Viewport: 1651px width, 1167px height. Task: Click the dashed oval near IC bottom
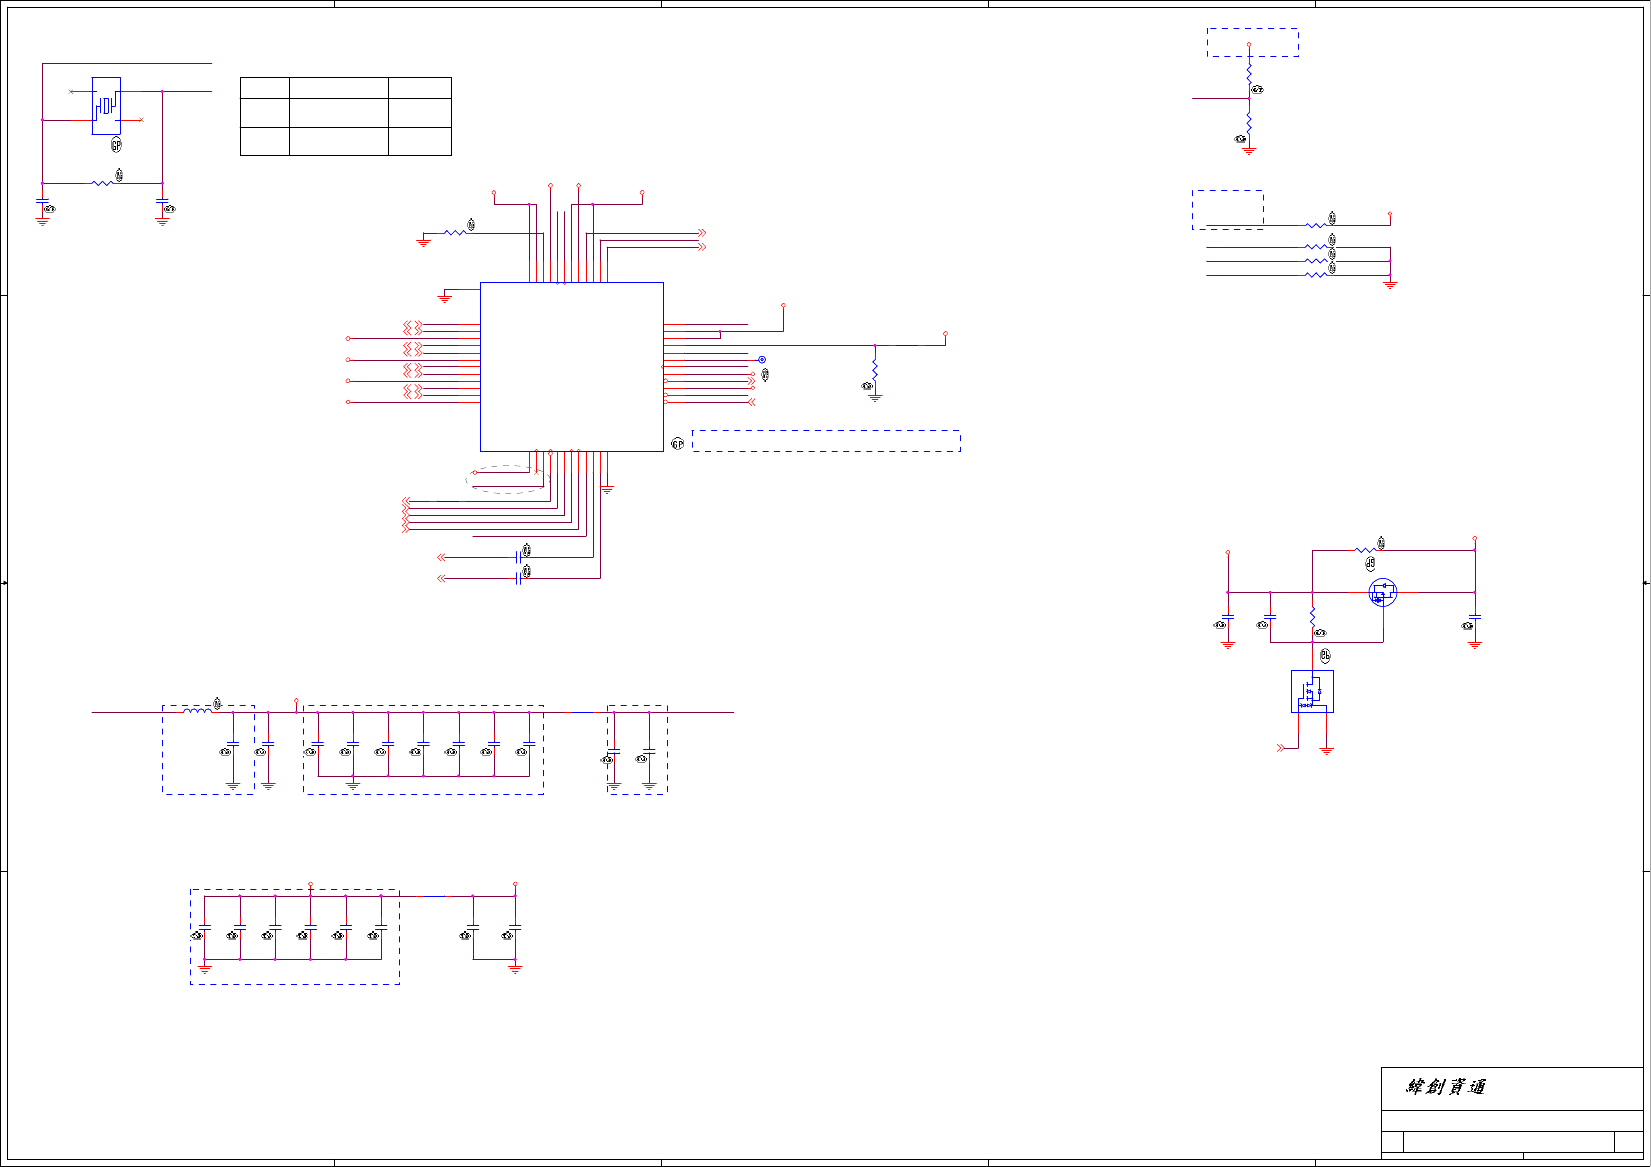click(508, 480)
